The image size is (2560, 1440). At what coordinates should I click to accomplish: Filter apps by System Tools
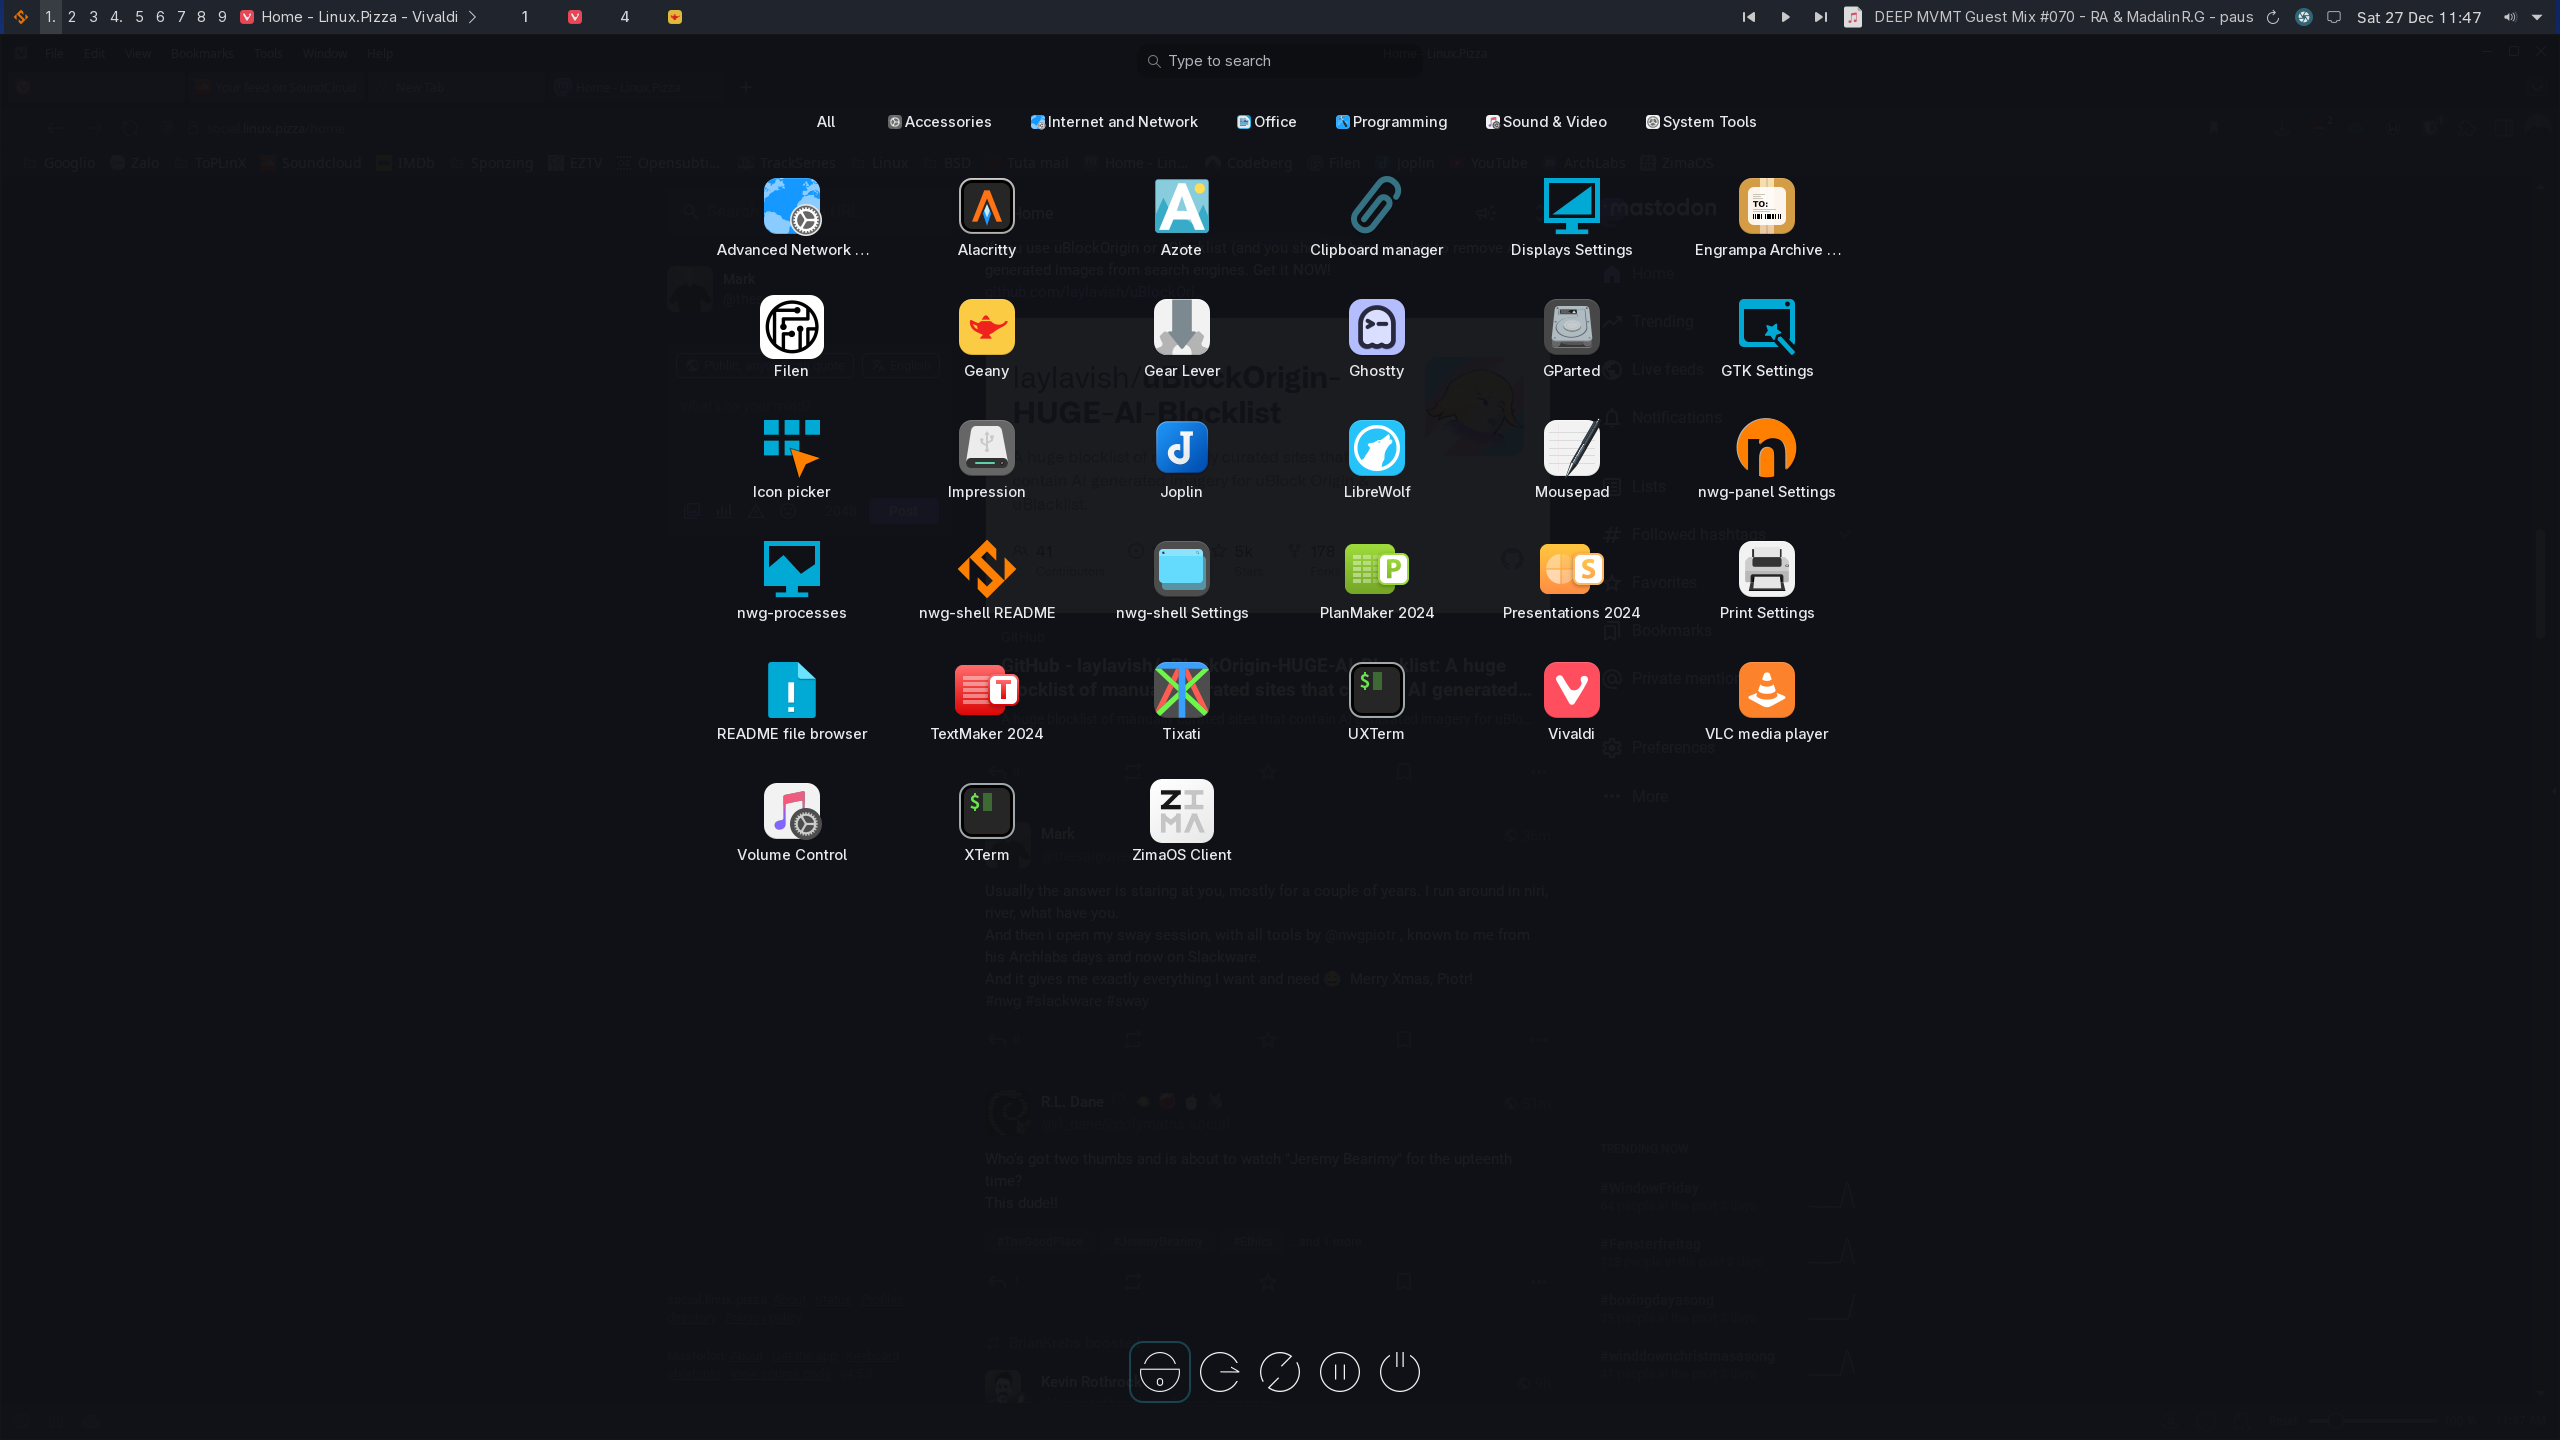pos(1701,122)
